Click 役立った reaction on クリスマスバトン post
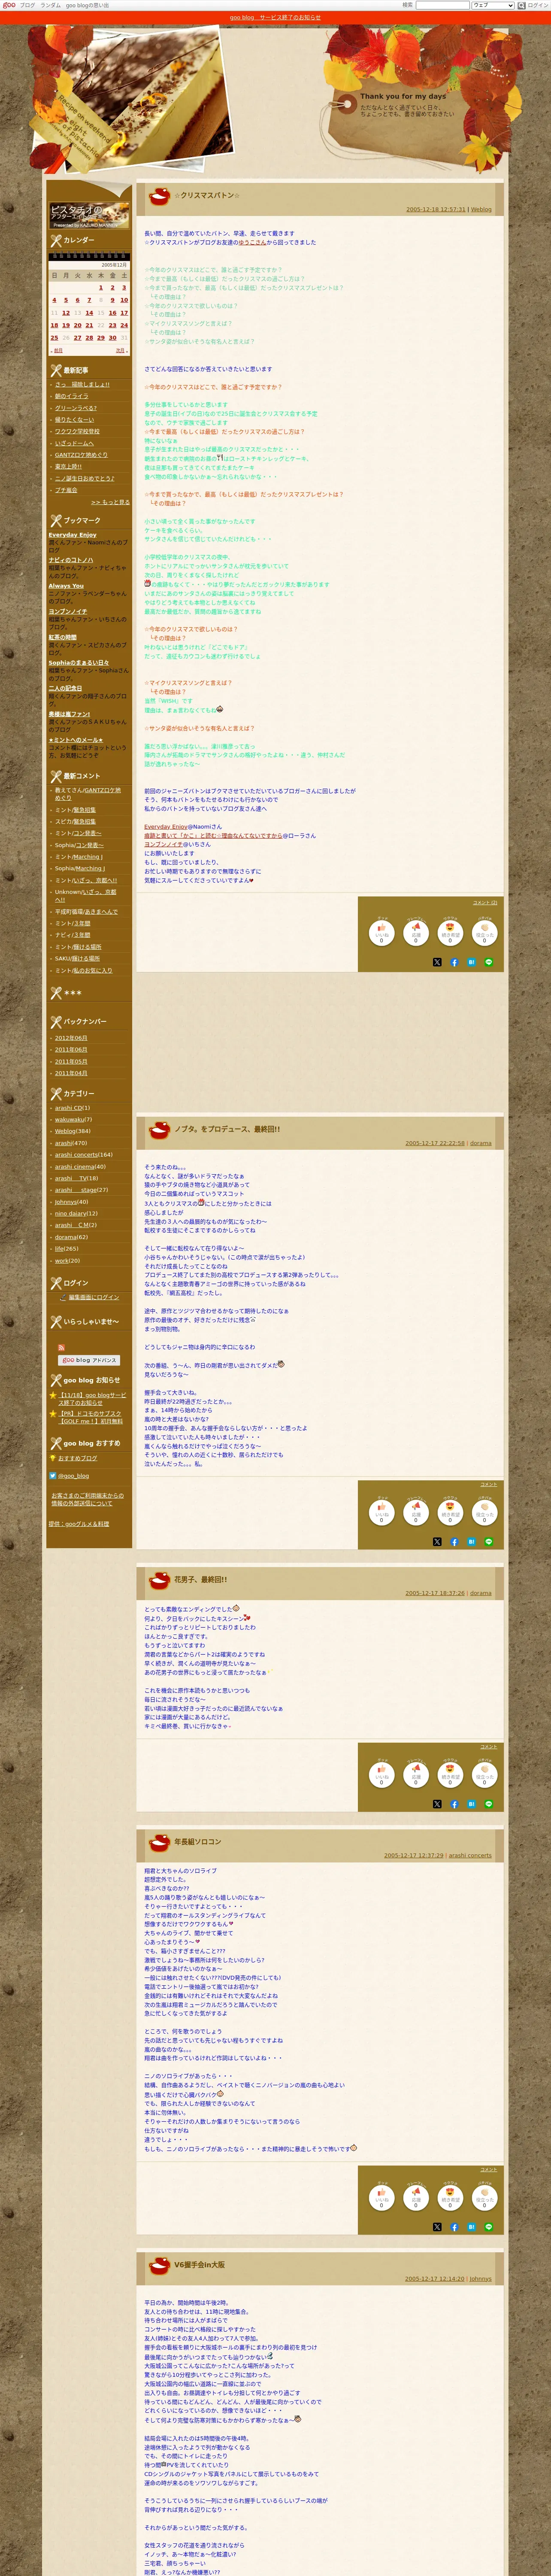Image resolution: width=551 pixels, height=2576 pixels. (484, 932)
